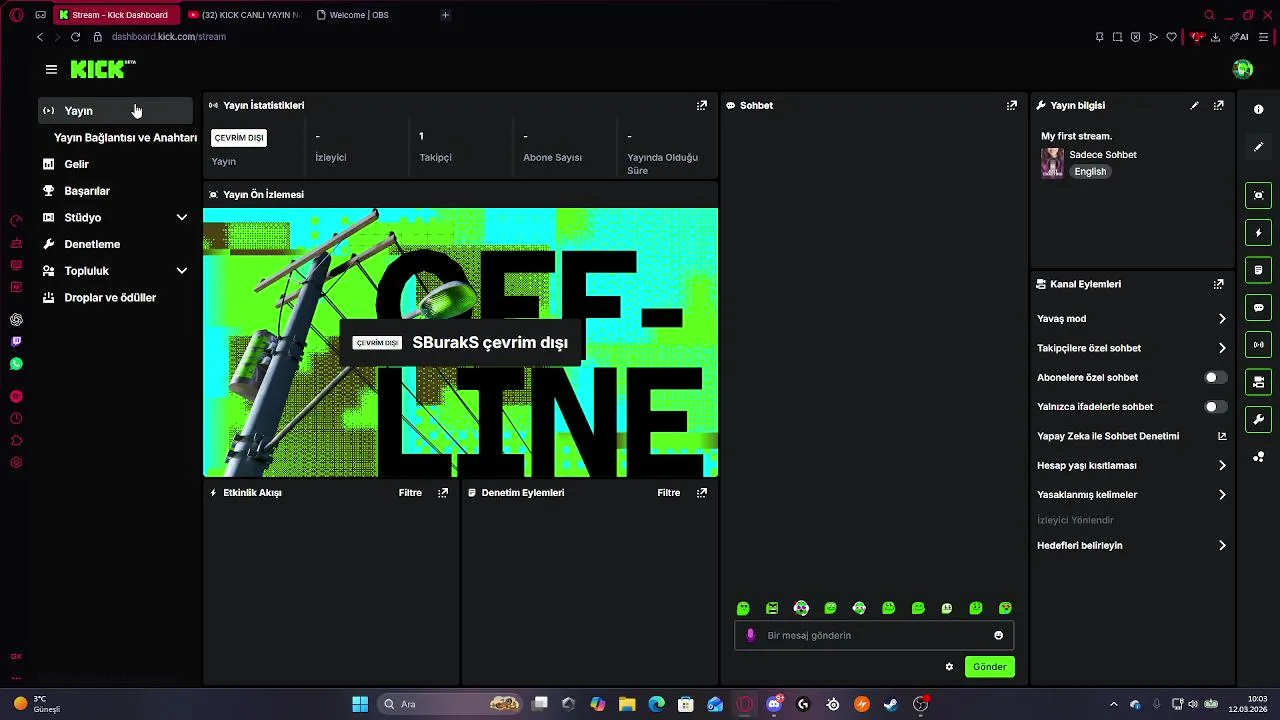Open a new browser tab
This screenshot has width=1280, height=720.
coord(445,15)
